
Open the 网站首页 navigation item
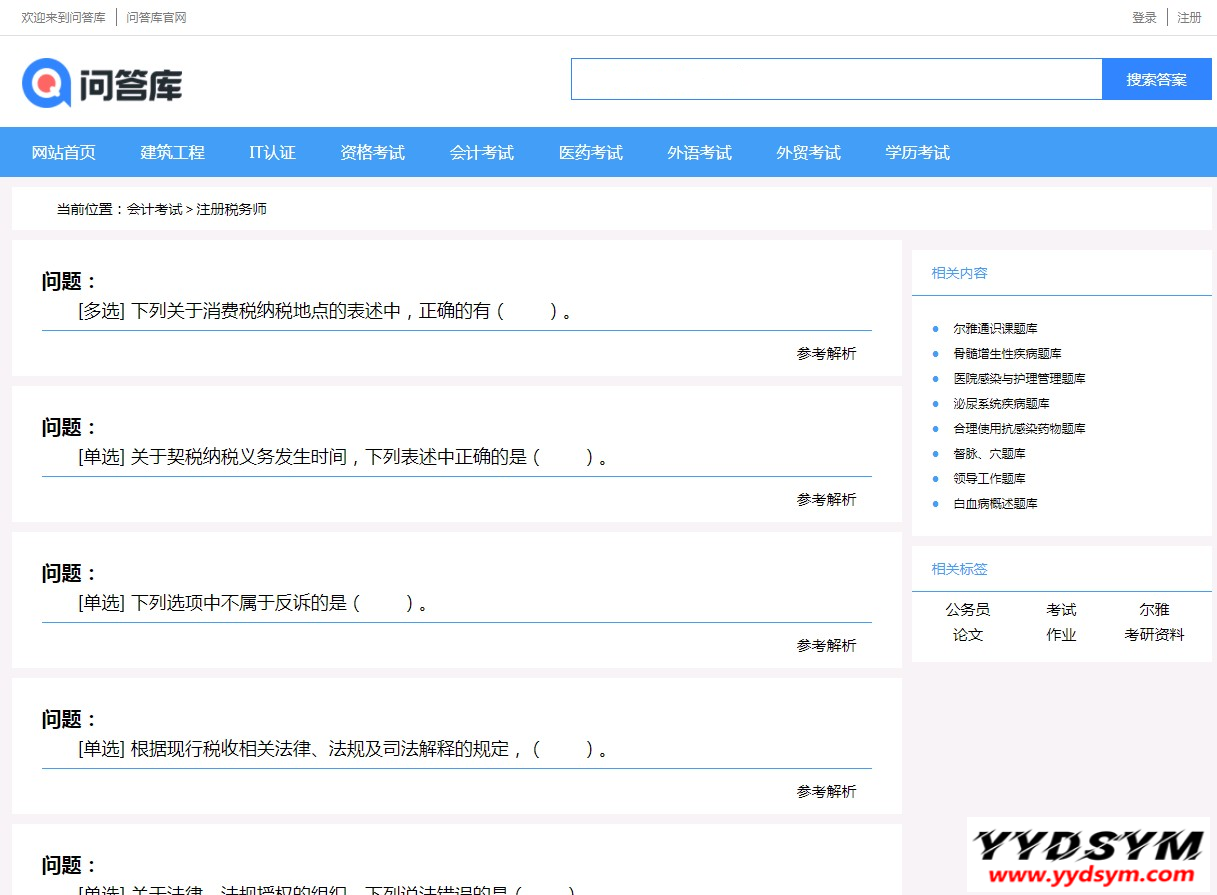pyautogui.click(x=64, y=153)
